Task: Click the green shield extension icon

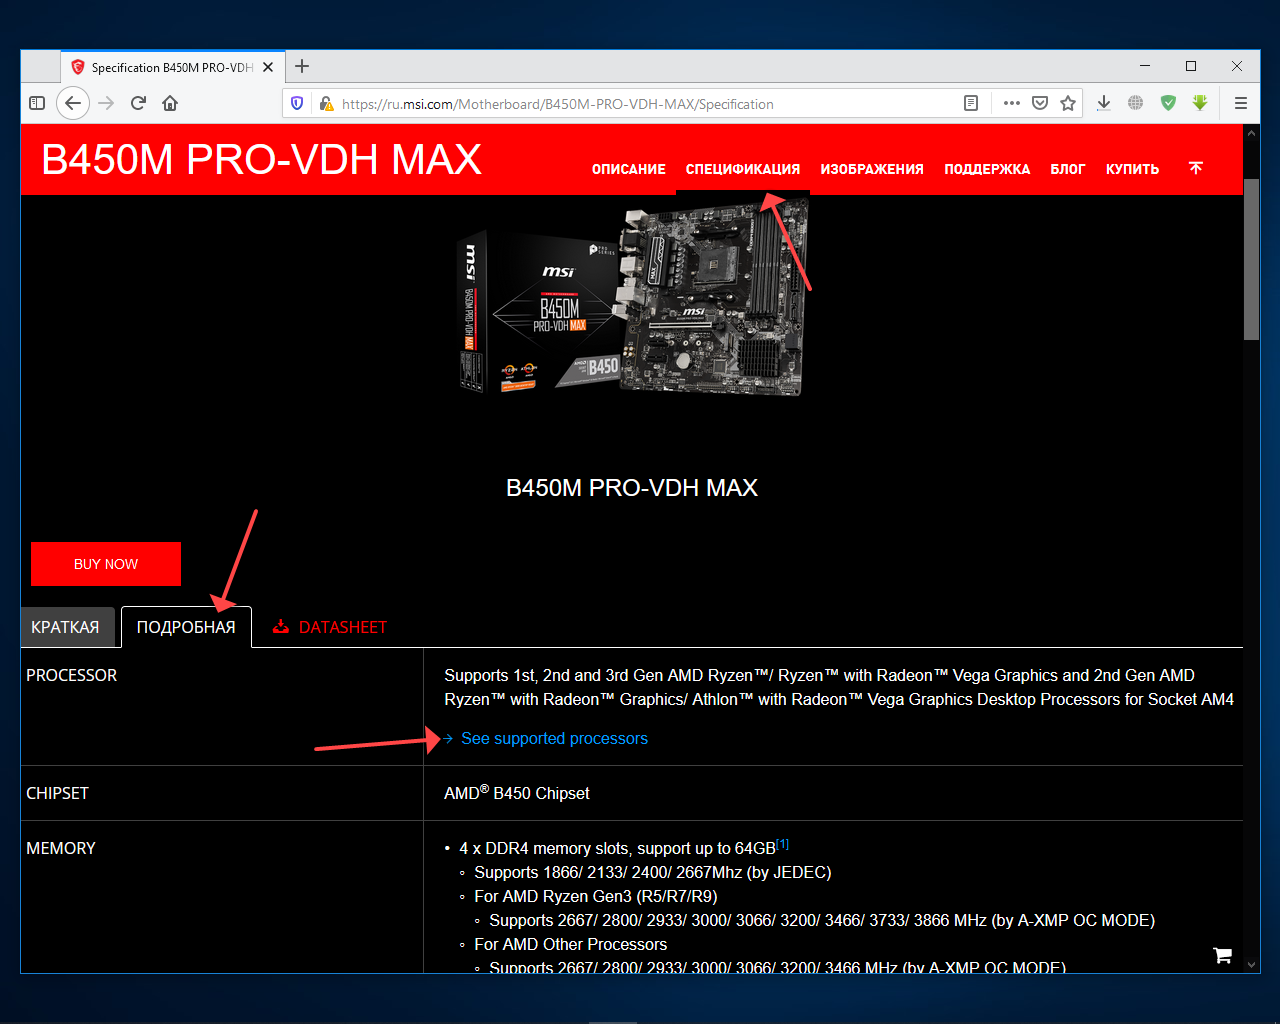Action: coord(1168,103)
